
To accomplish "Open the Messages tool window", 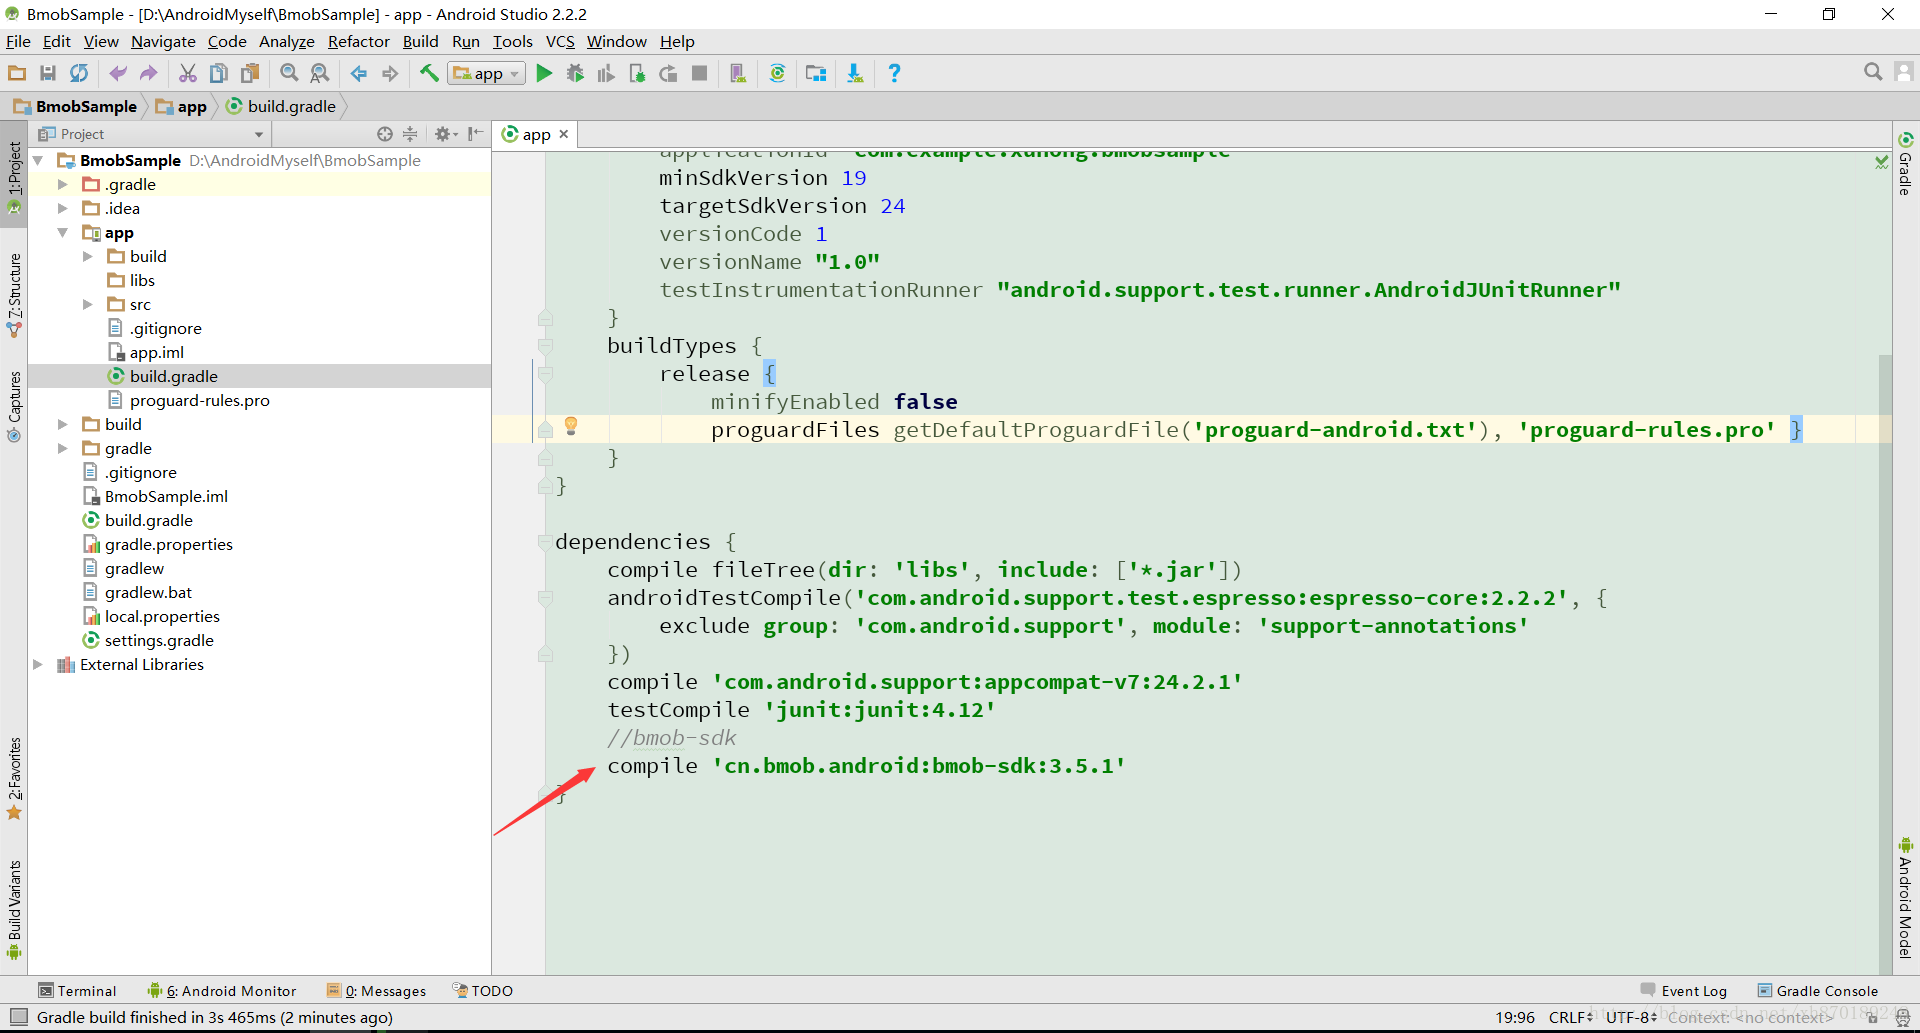I will [376, 991].
